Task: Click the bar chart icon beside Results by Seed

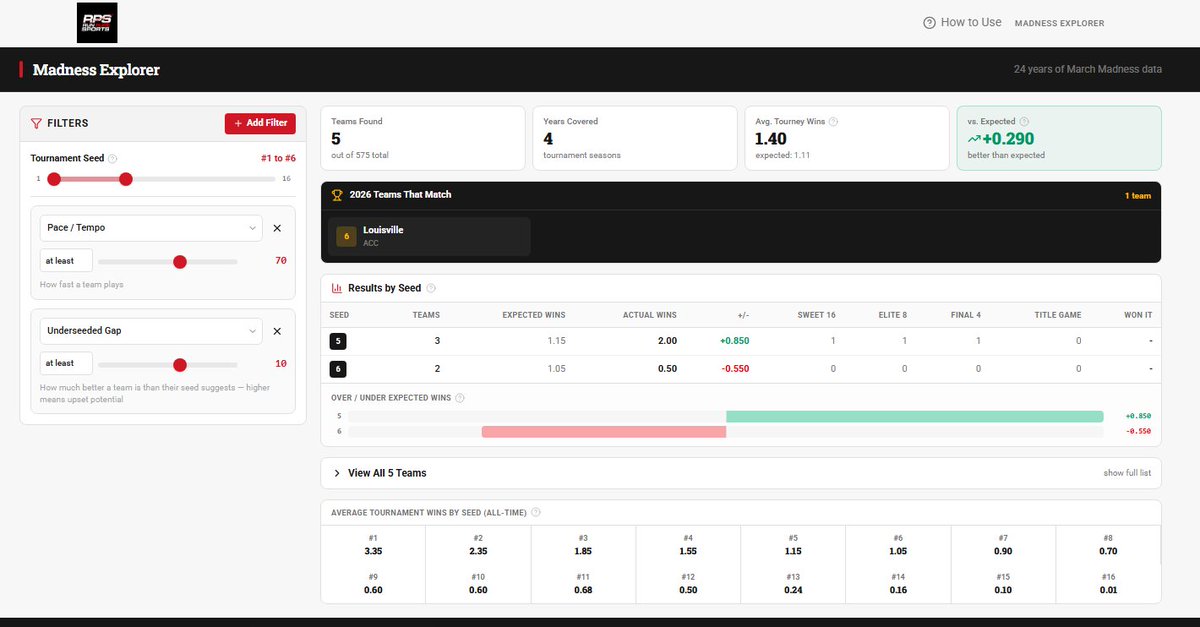Action: coord(337,288)
